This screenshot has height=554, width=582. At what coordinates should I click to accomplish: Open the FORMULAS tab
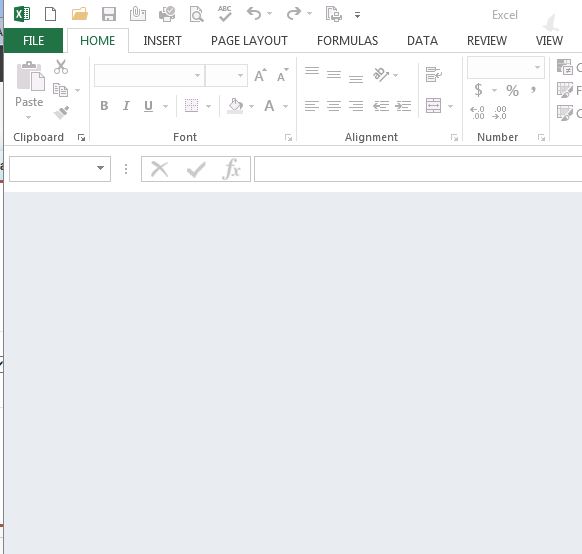click(x=347, y=40)
